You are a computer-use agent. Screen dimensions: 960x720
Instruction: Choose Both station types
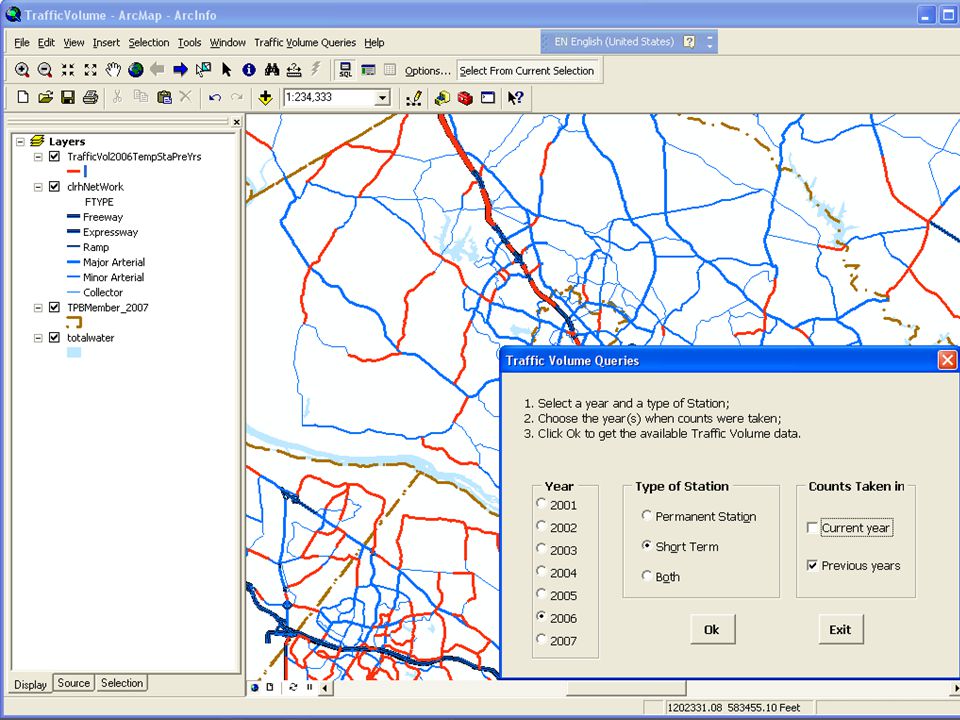[647, 576]
